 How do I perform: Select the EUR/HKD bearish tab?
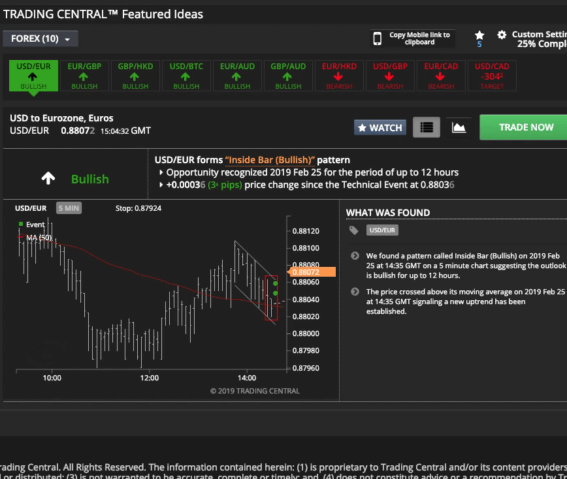(339, 76)
